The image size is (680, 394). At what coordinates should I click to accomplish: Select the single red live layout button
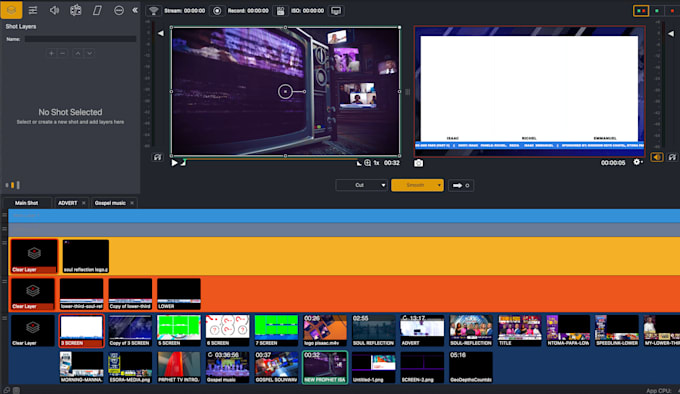672,11
